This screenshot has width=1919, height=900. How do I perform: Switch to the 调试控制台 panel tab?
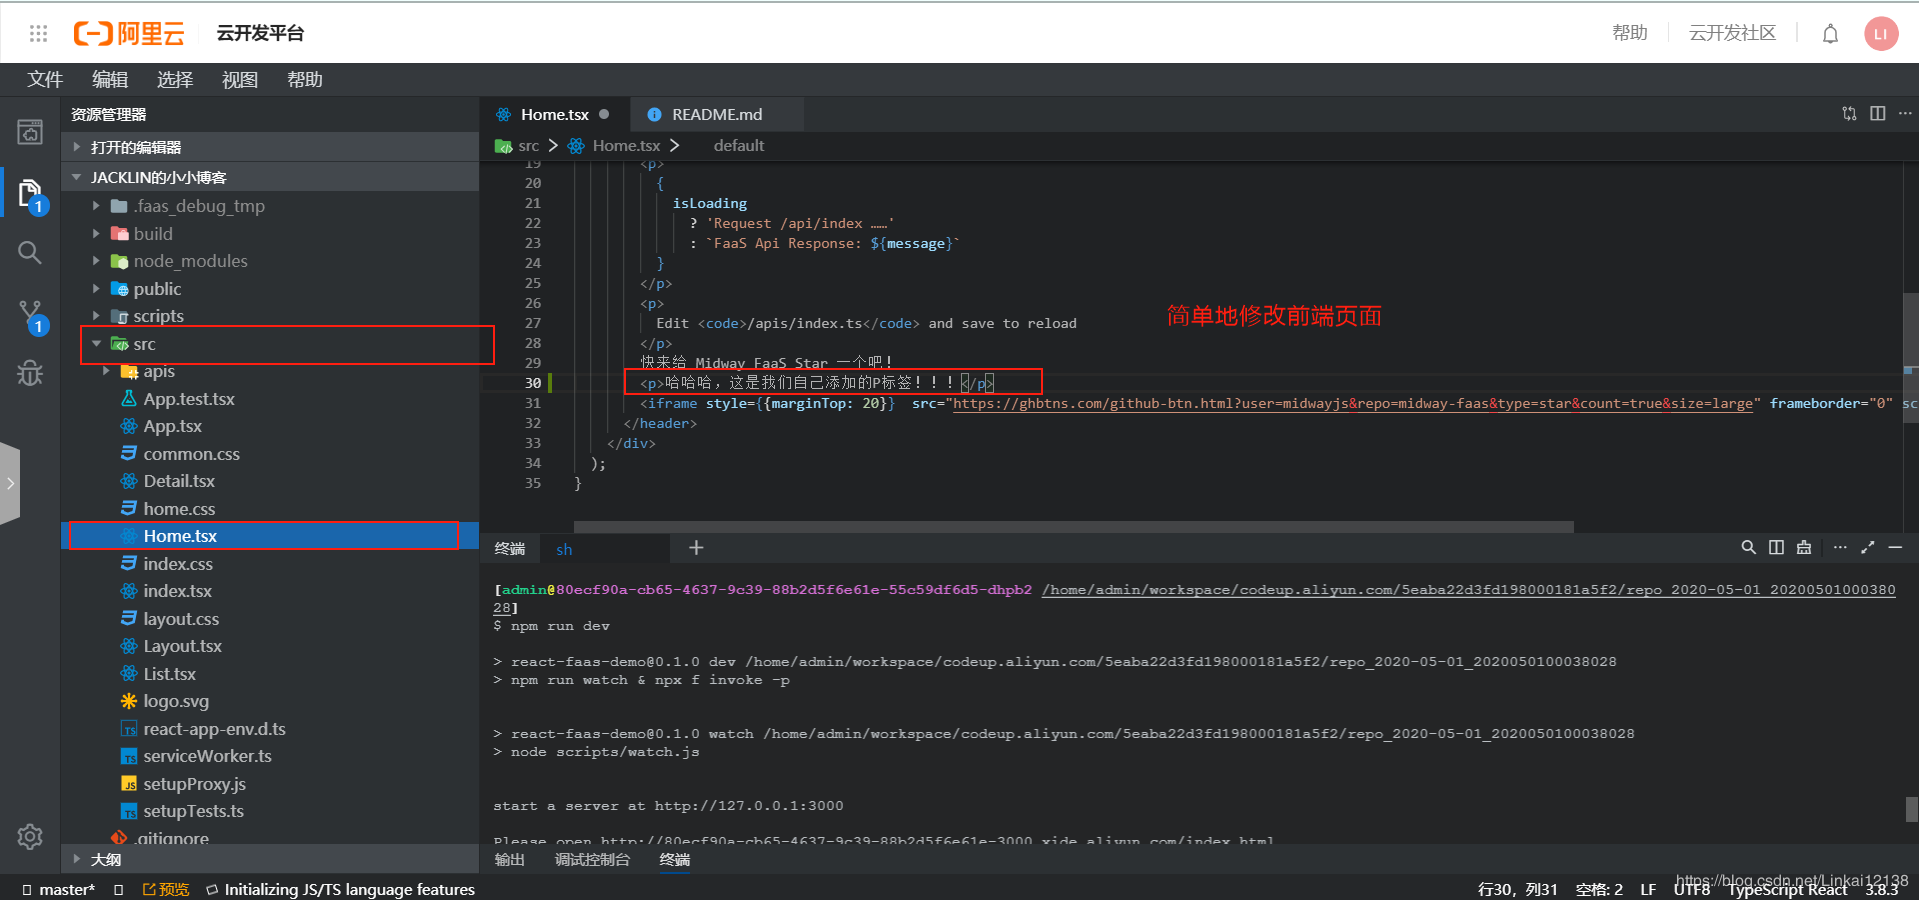tap(593, 860)
